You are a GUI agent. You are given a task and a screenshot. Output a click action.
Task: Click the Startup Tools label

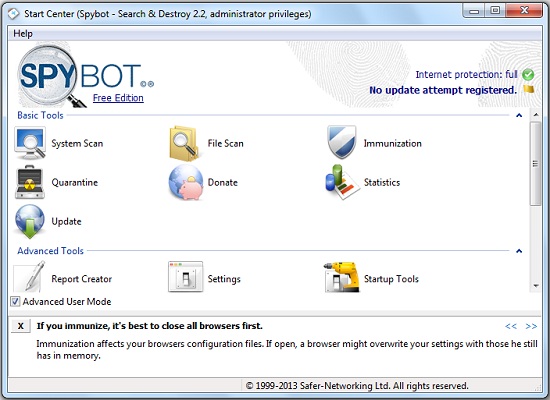391,279
